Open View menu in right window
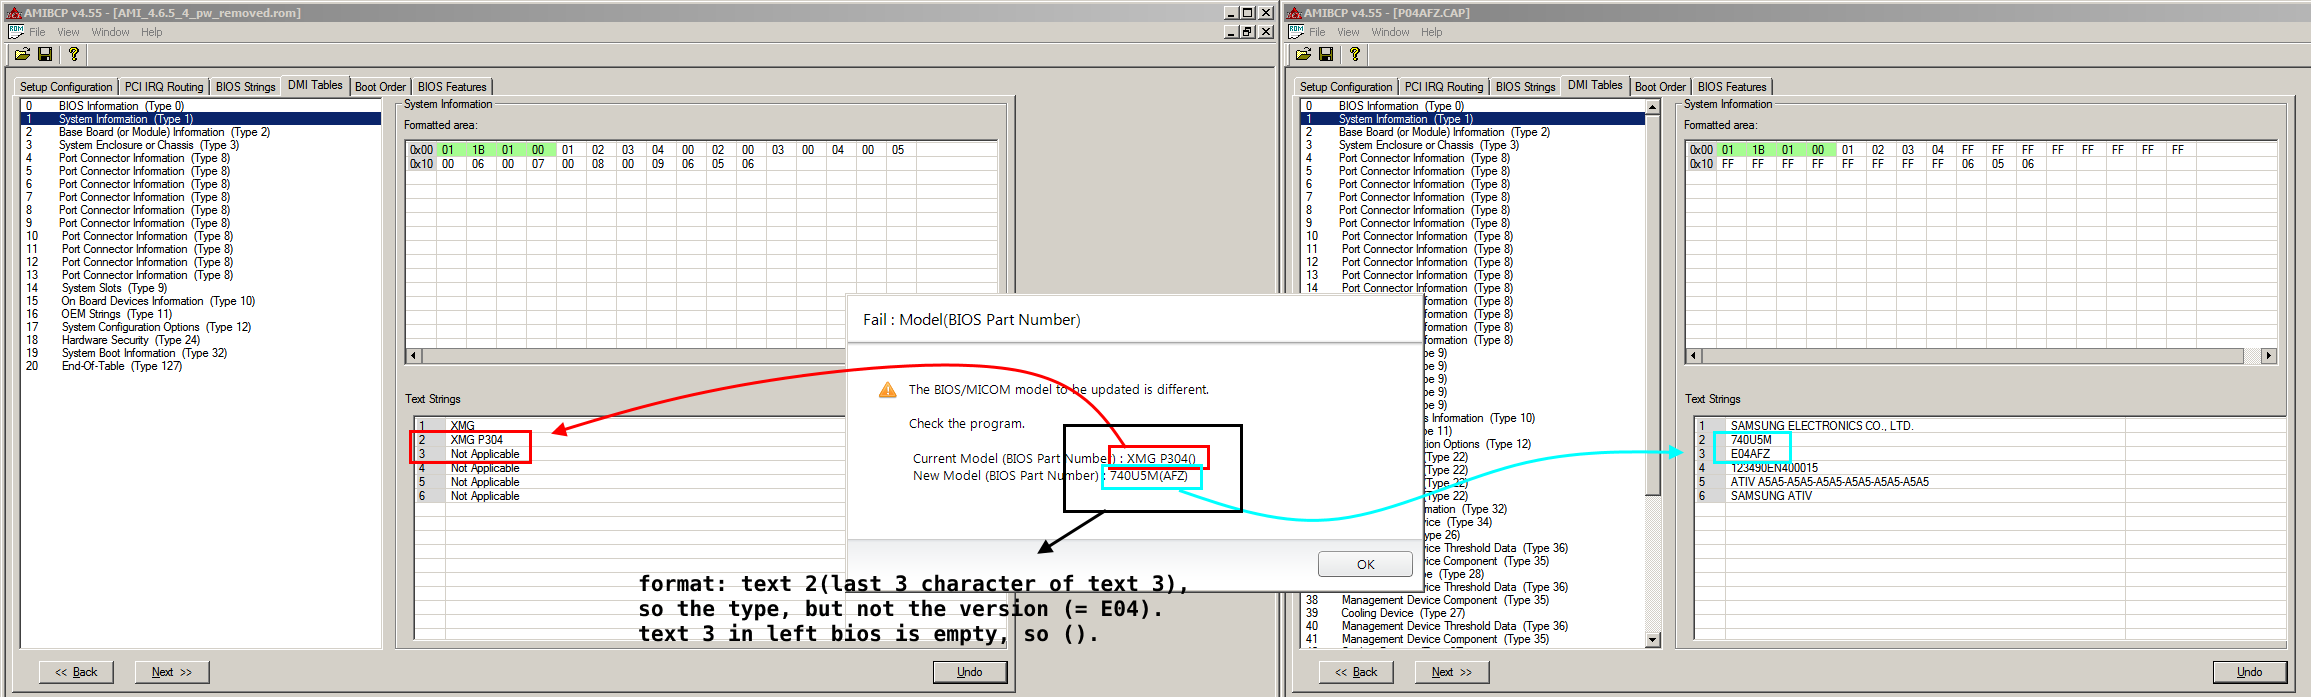 1348,32
